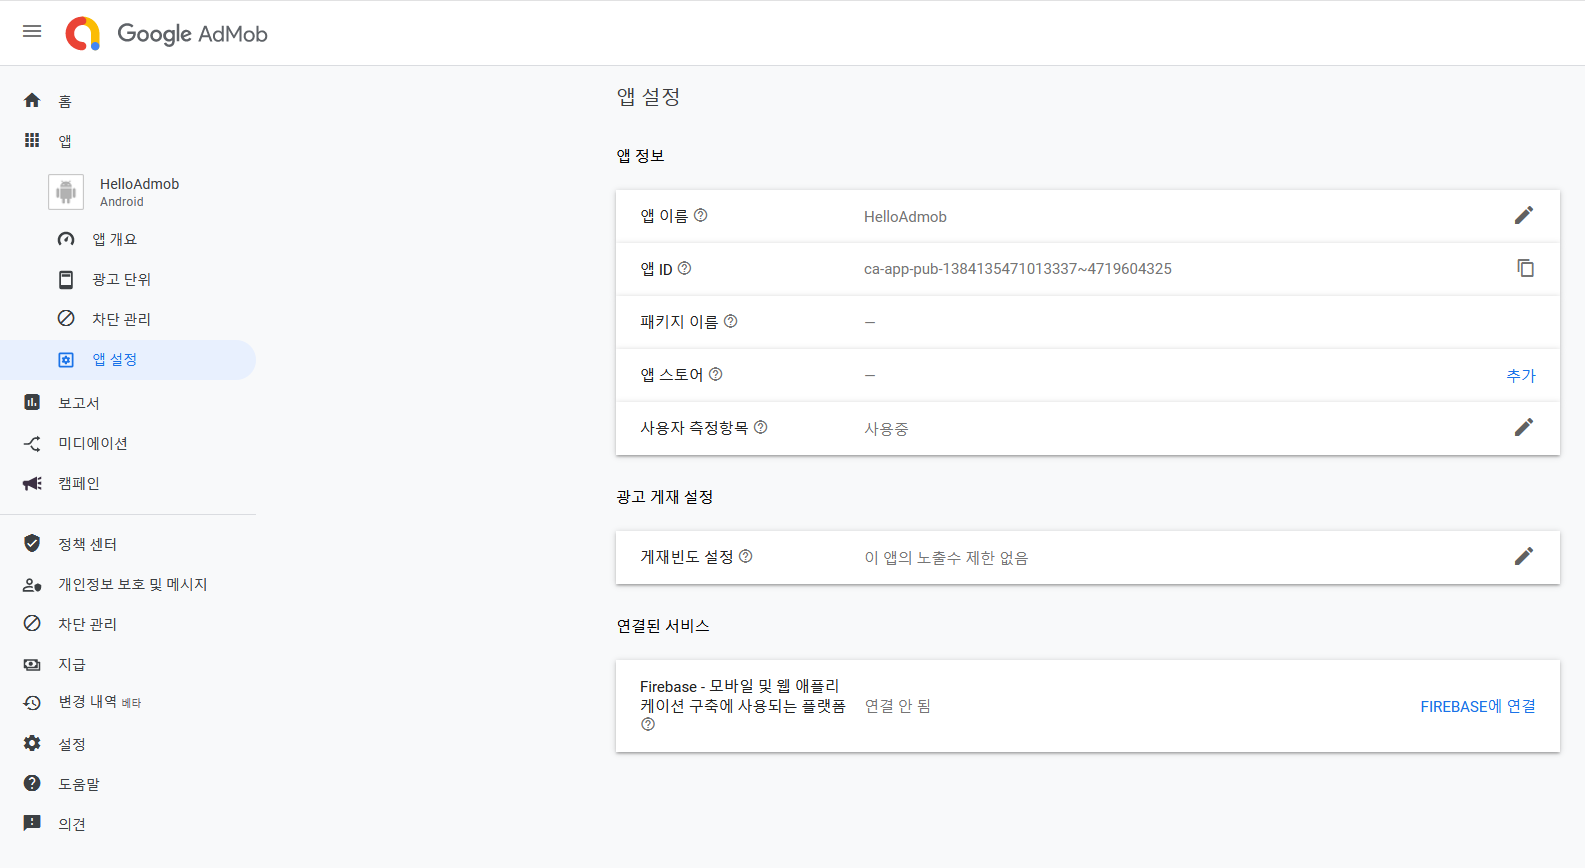The width and height of the screenshot is (1585, 868).
Task: Edit 게재빈도 설정 with pencil icon
Action: [1524, 556]
